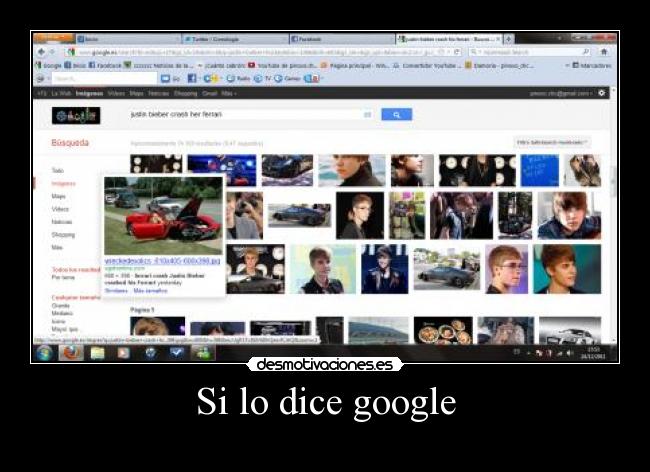Open the YouTube bookmark in the bookmarks bar
650x472 pixels.
283,65
